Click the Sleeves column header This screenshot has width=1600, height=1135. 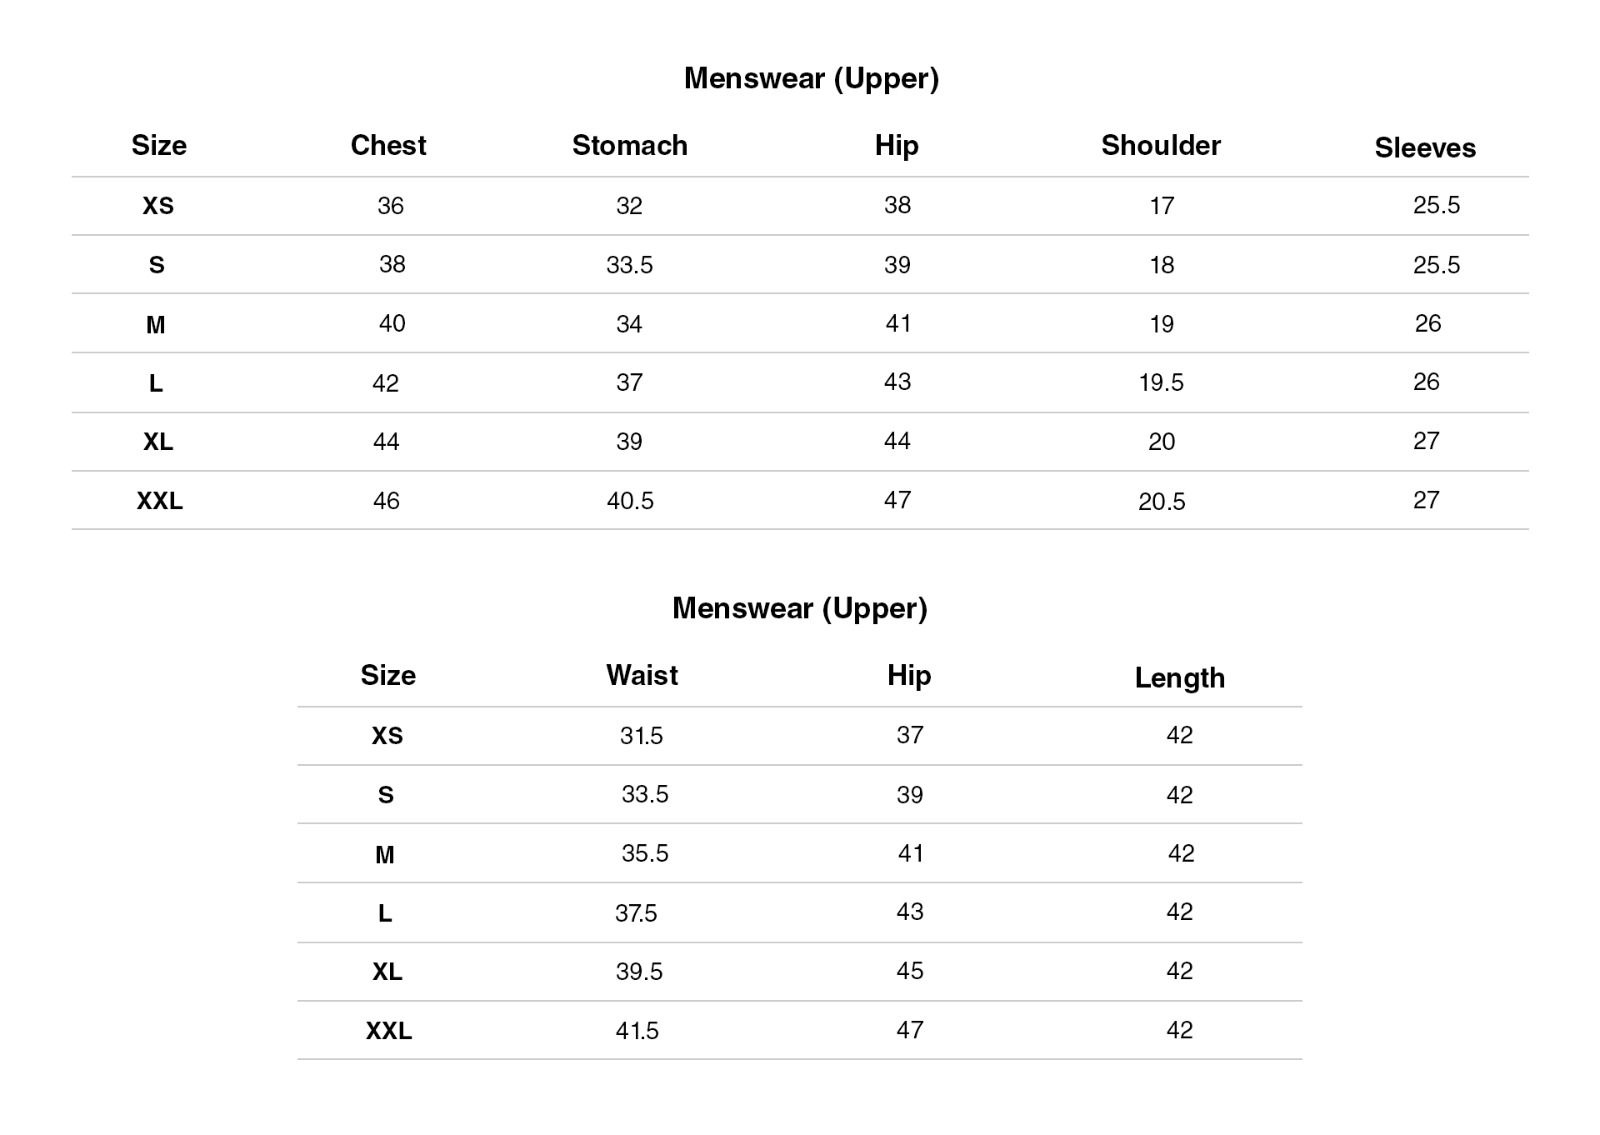pyautogui.click(x=1424, y=148)
